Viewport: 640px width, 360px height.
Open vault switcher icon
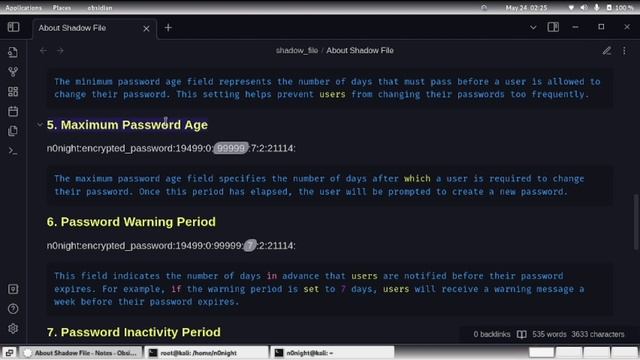[13, 289]
